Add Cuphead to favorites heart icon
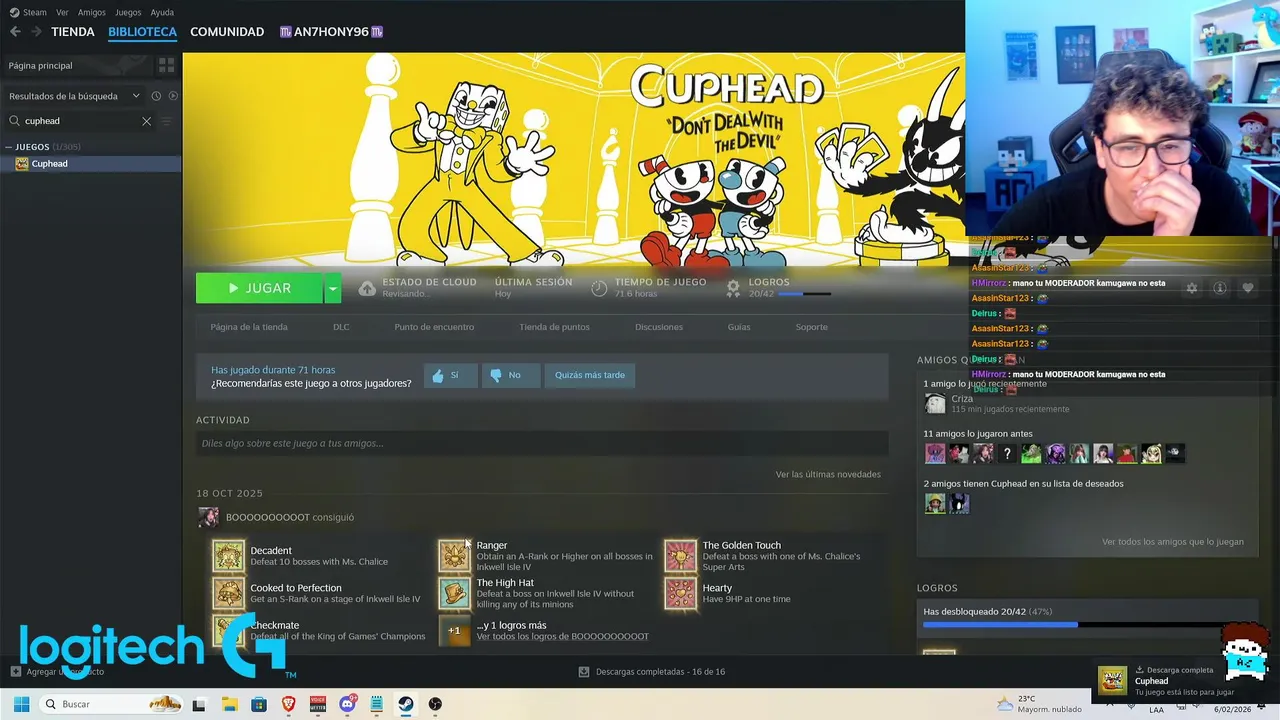Image resolution: width=1280 pixels, height=720 pixels. click(x=1247, y=288)
